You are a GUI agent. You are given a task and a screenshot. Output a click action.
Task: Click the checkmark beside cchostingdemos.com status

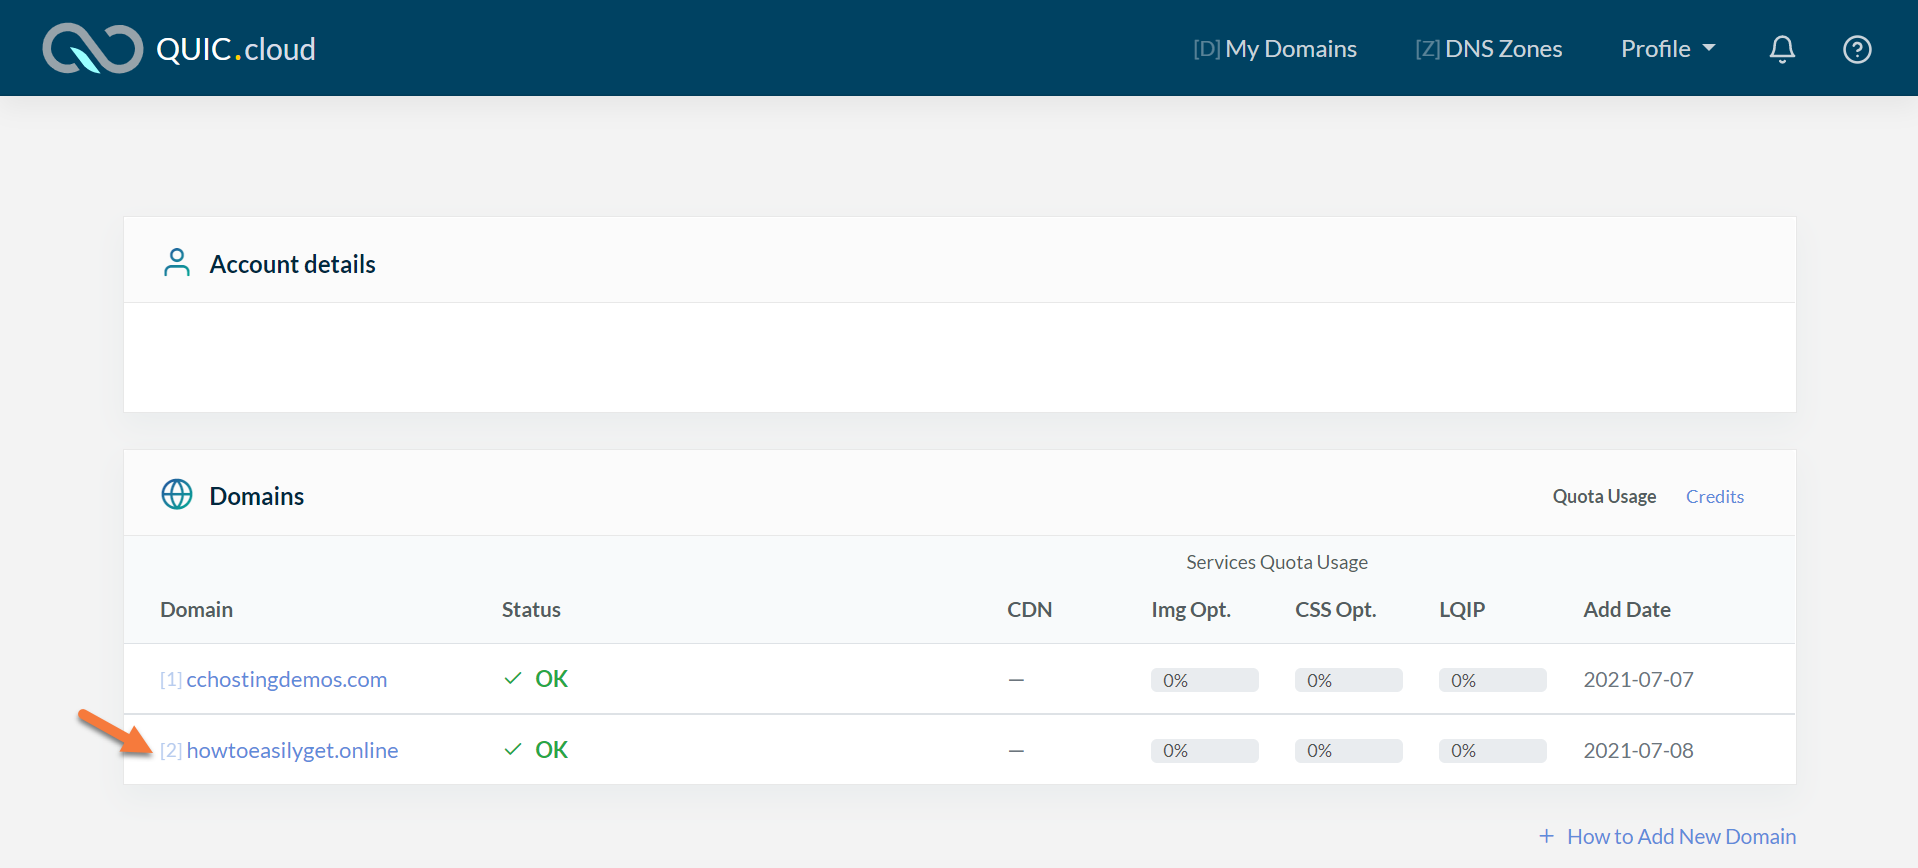tap(513, 679)
